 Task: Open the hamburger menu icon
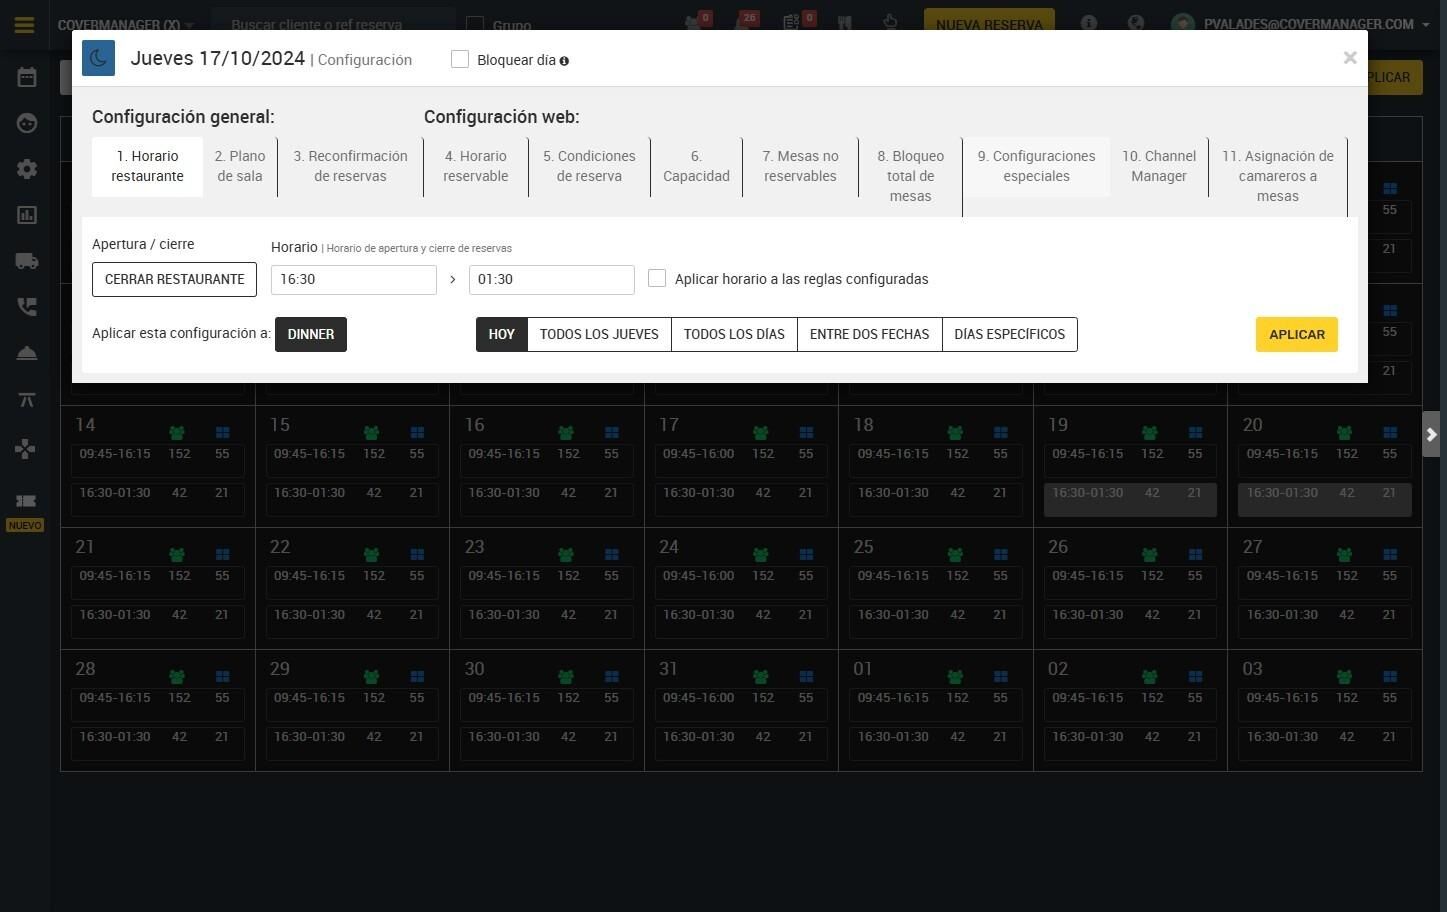click(24, 24)
